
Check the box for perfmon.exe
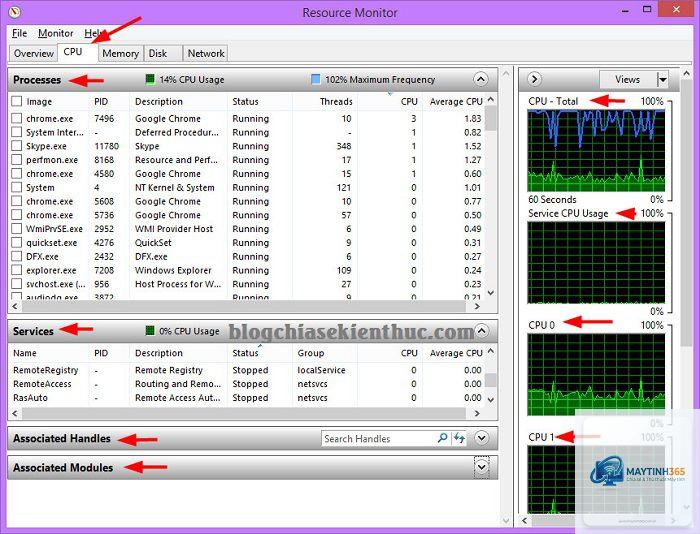(17, 160)
